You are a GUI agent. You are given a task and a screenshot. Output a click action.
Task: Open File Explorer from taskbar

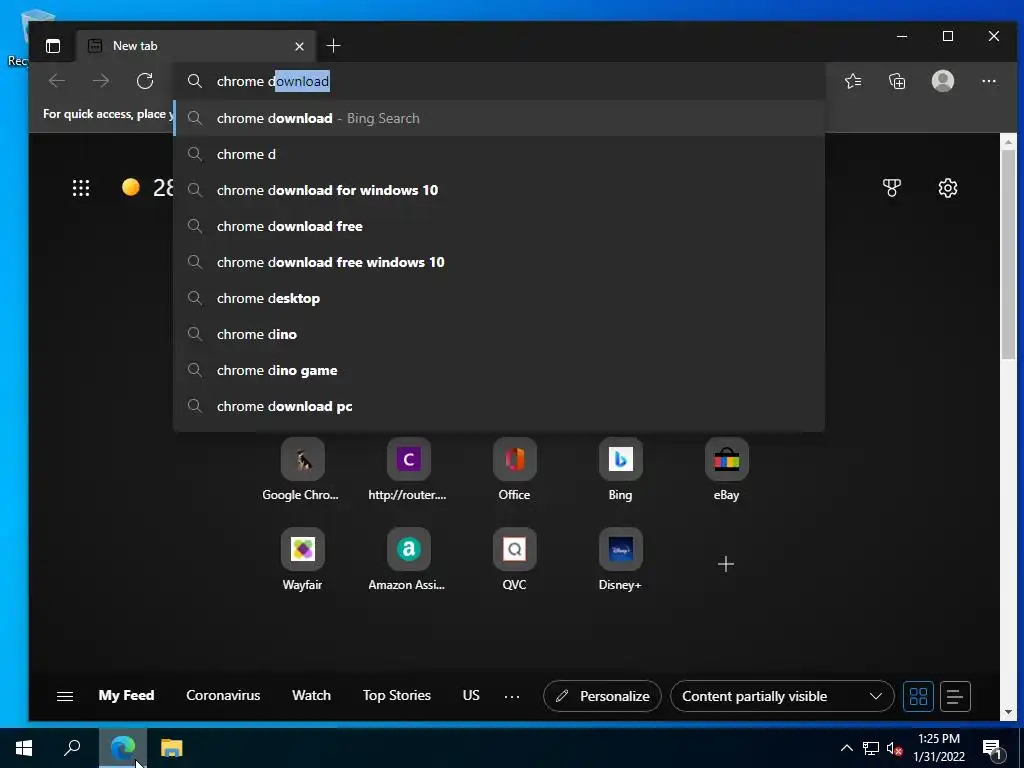click(171, 748)
